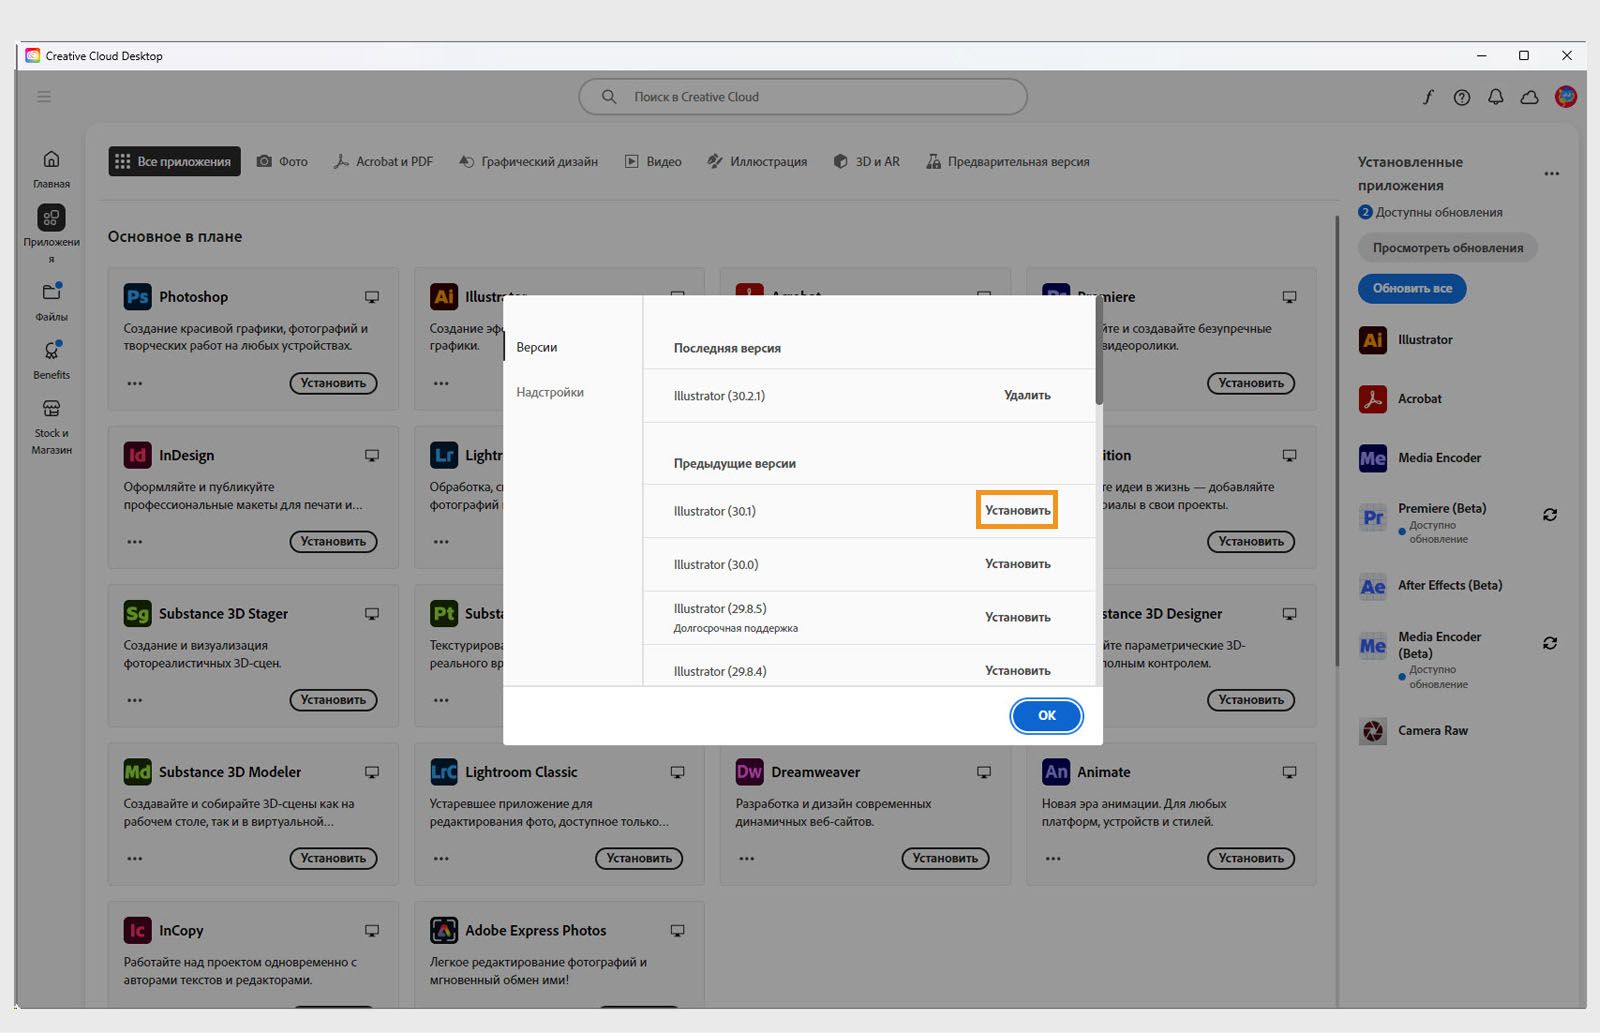Launch Acrobat via its installed app icon
This screenshot has width=1600, height=1033.
tap(1371, 398)
